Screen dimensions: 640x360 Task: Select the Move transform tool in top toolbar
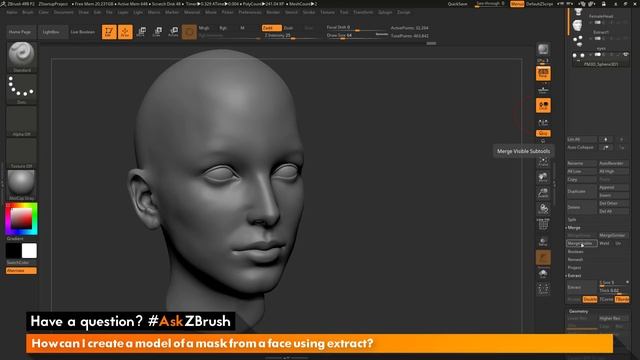coord(141,32)
